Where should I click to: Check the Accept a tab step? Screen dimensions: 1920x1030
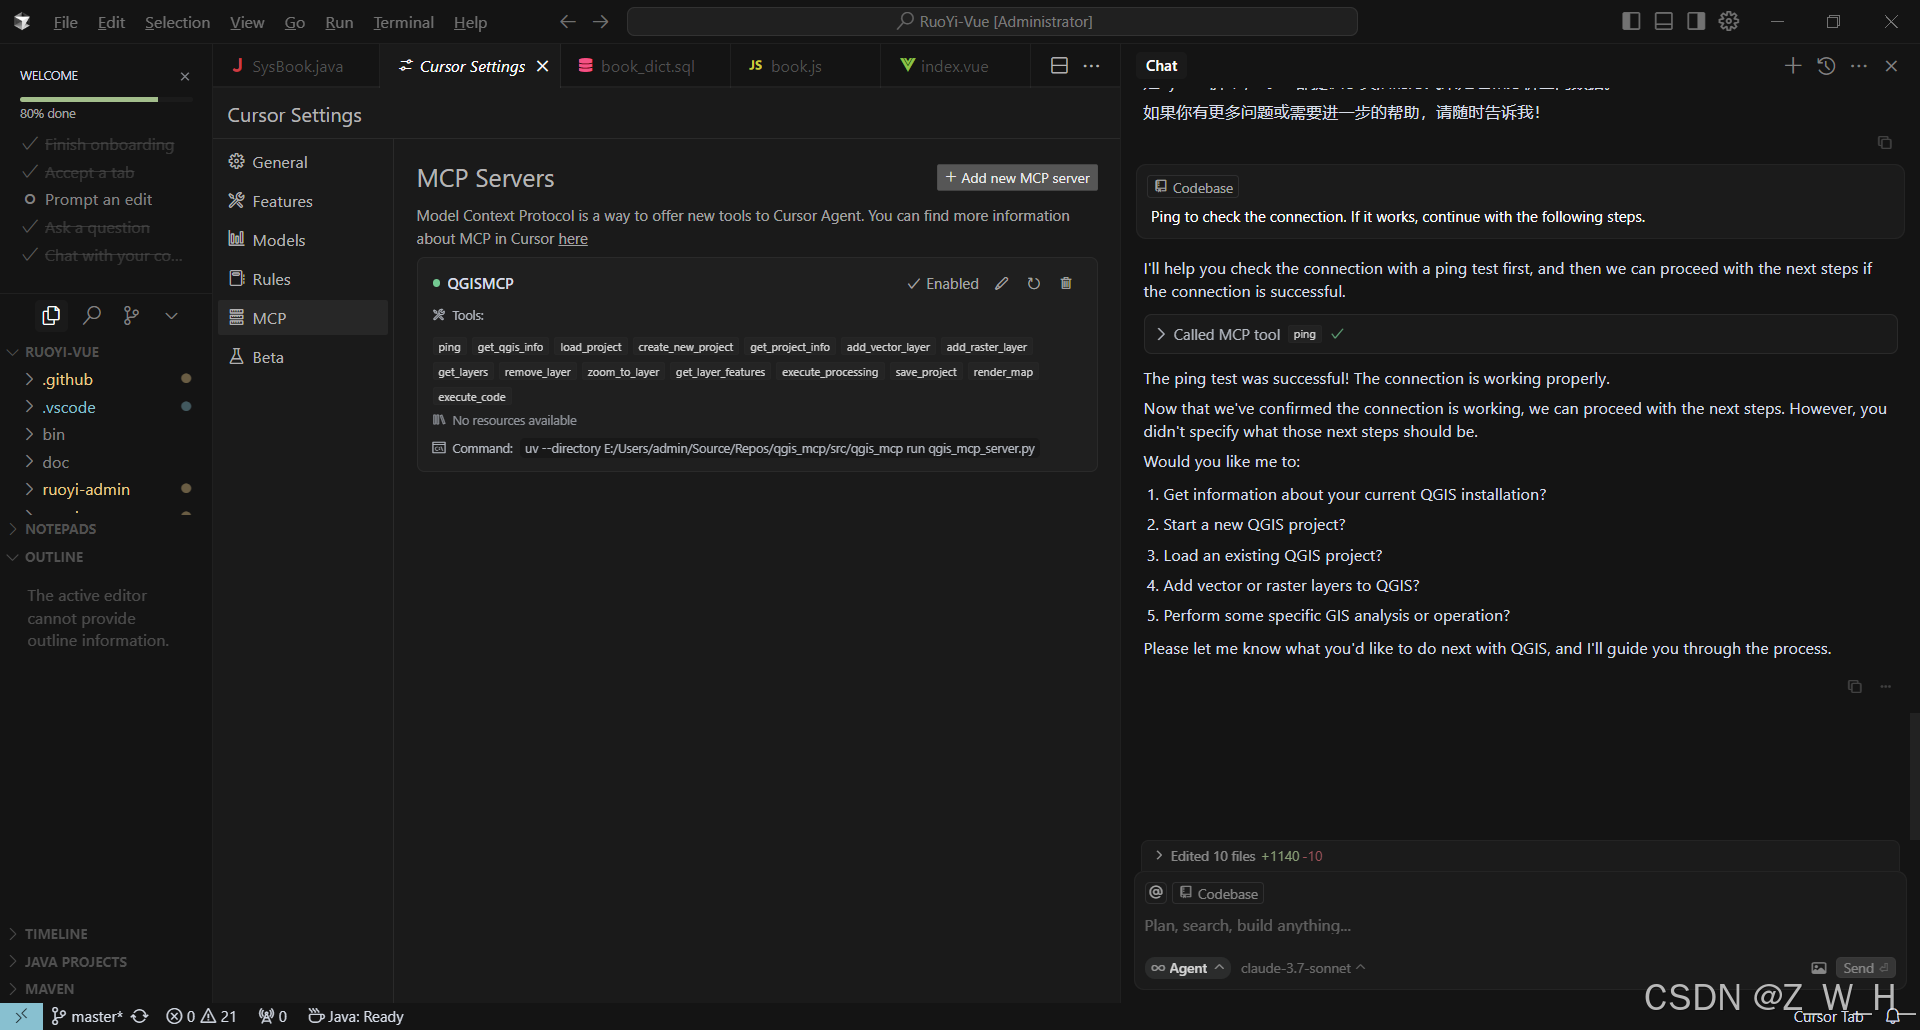pyautogui.click(x=79, y=173)
